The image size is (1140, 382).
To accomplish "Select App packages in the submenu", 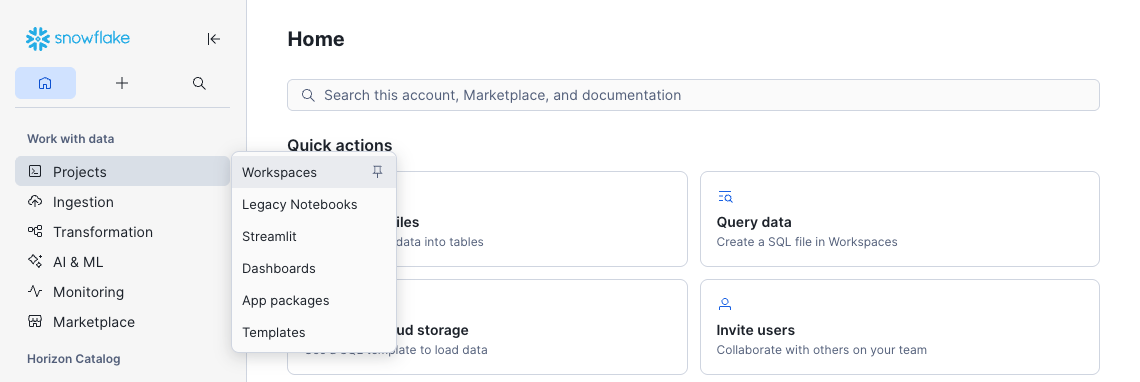I will tap(314, 301).
